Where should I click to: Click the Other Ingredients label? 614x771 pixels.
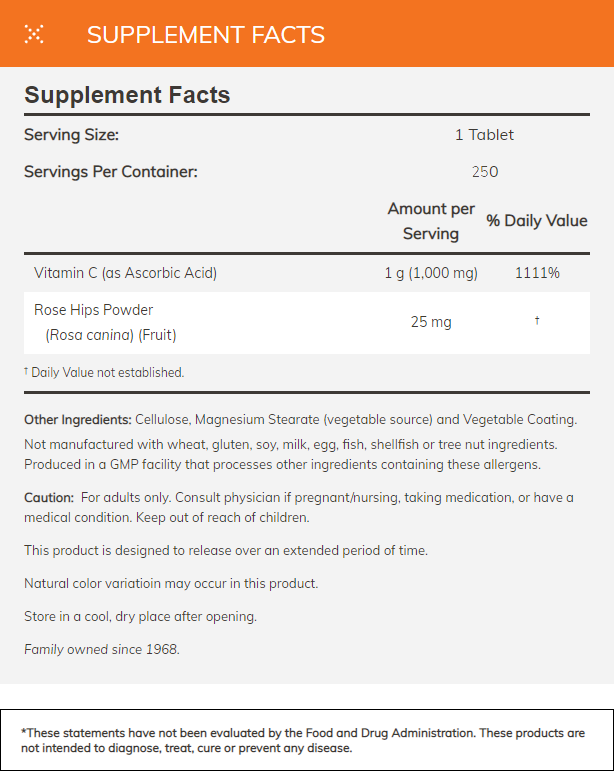pos(78,419)
